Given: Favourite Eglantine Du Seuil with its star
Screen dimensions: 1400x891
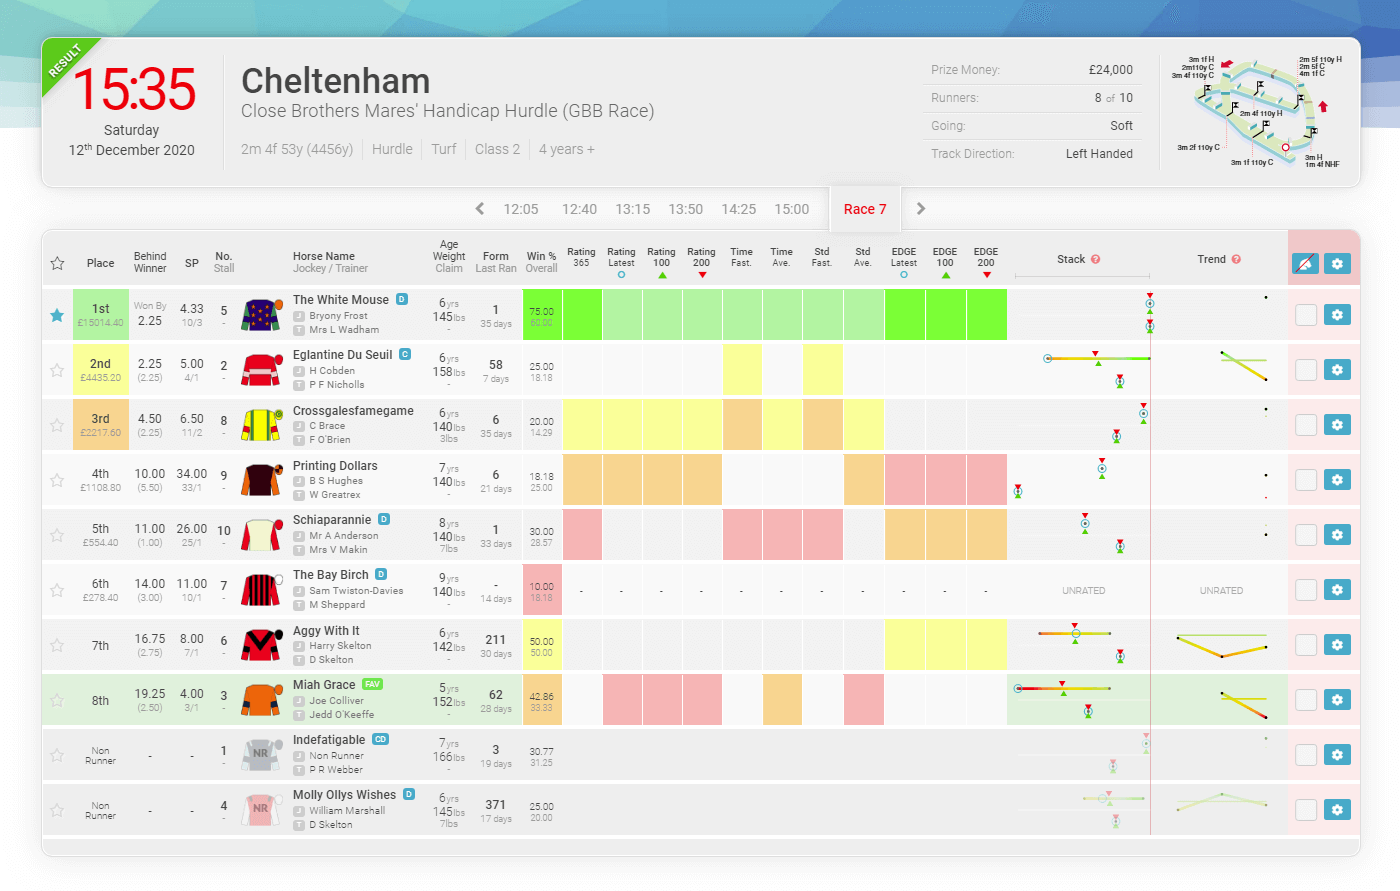Looking at the screenshot, I should (x=57, y=369).
